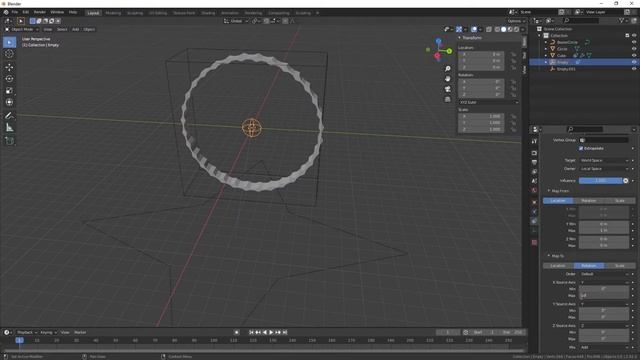This screenshot has width=640, height=360.
Task: Click the Vertex Group input field
Action: [604, 140]
